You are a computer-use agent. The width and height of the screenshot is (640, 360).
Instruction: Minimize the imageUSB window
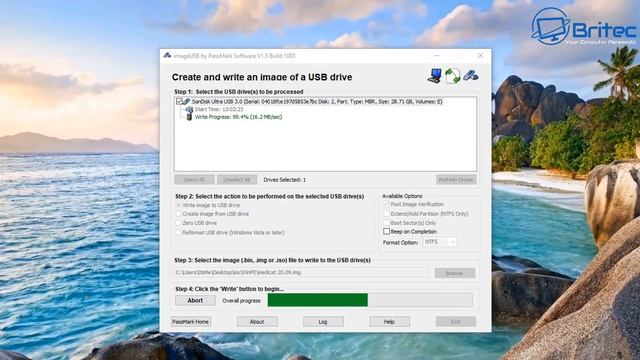437,56
